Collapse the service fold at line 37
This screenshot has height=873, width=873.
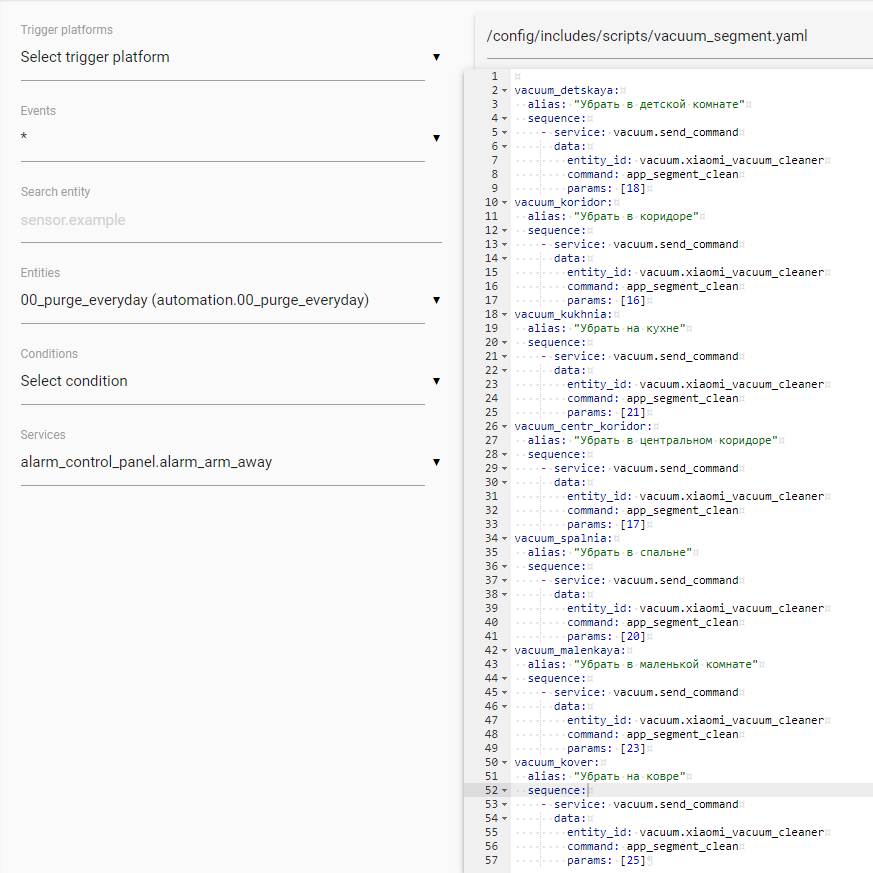click(504, 580)
